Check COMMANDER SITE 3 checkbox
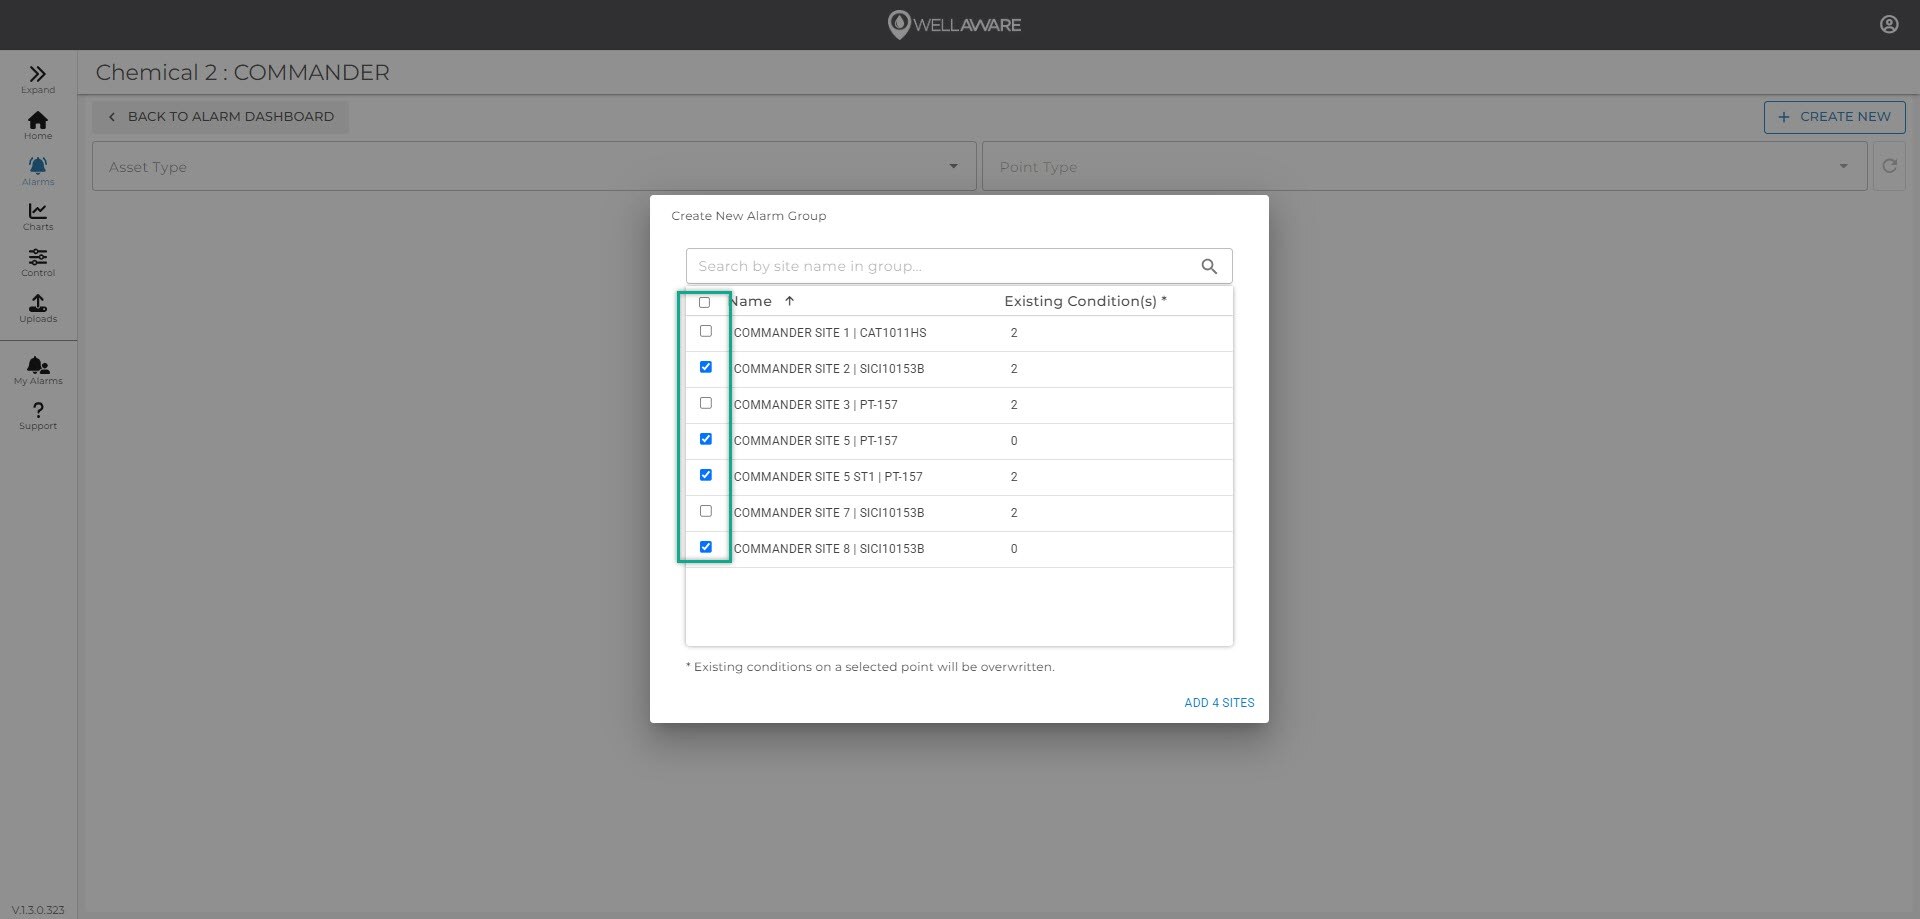Viewport: 1920px width, 919px height. [x=706, y=403]
